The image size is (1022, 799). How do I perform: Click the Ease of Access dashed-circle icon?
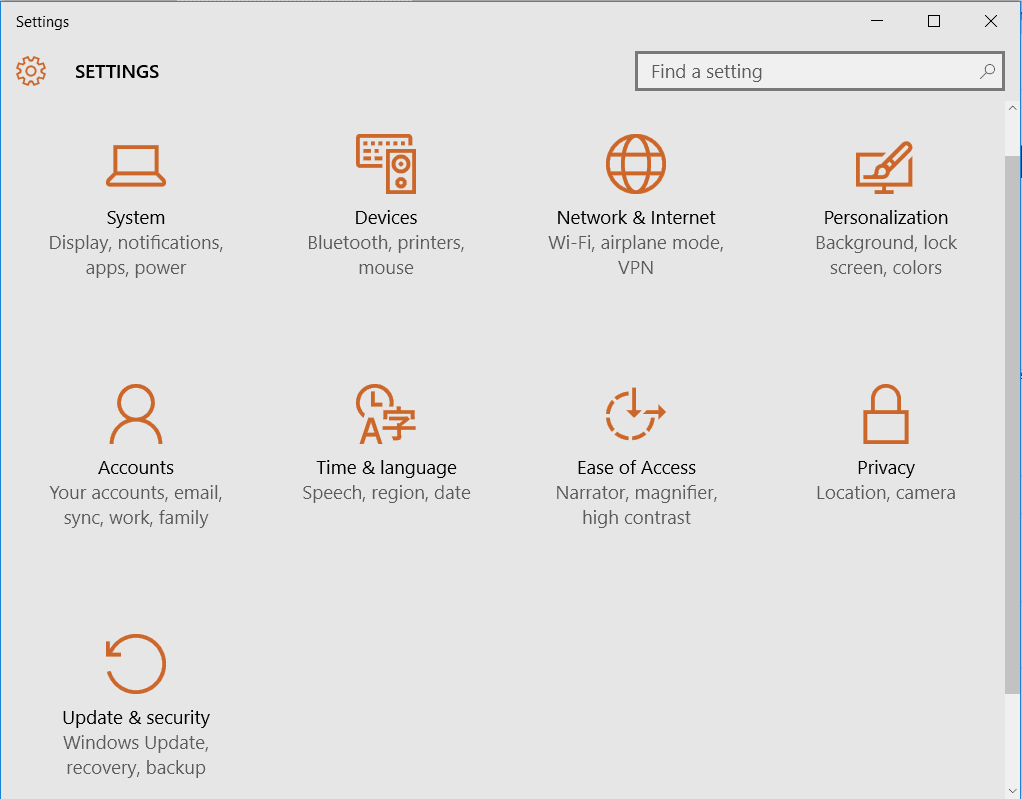pos(635,414)
